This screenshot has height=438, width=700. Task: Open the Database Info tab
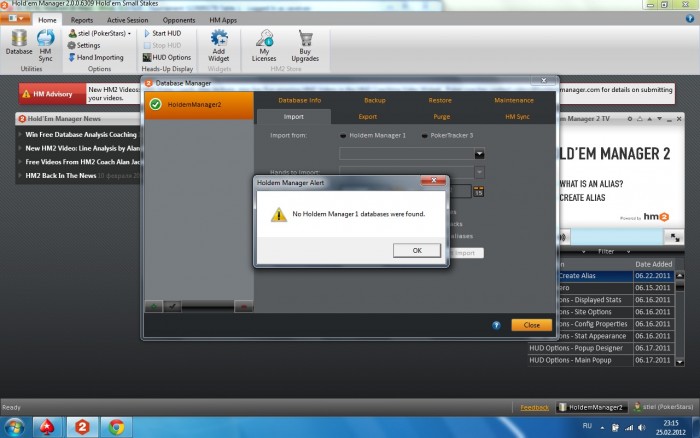300,100
